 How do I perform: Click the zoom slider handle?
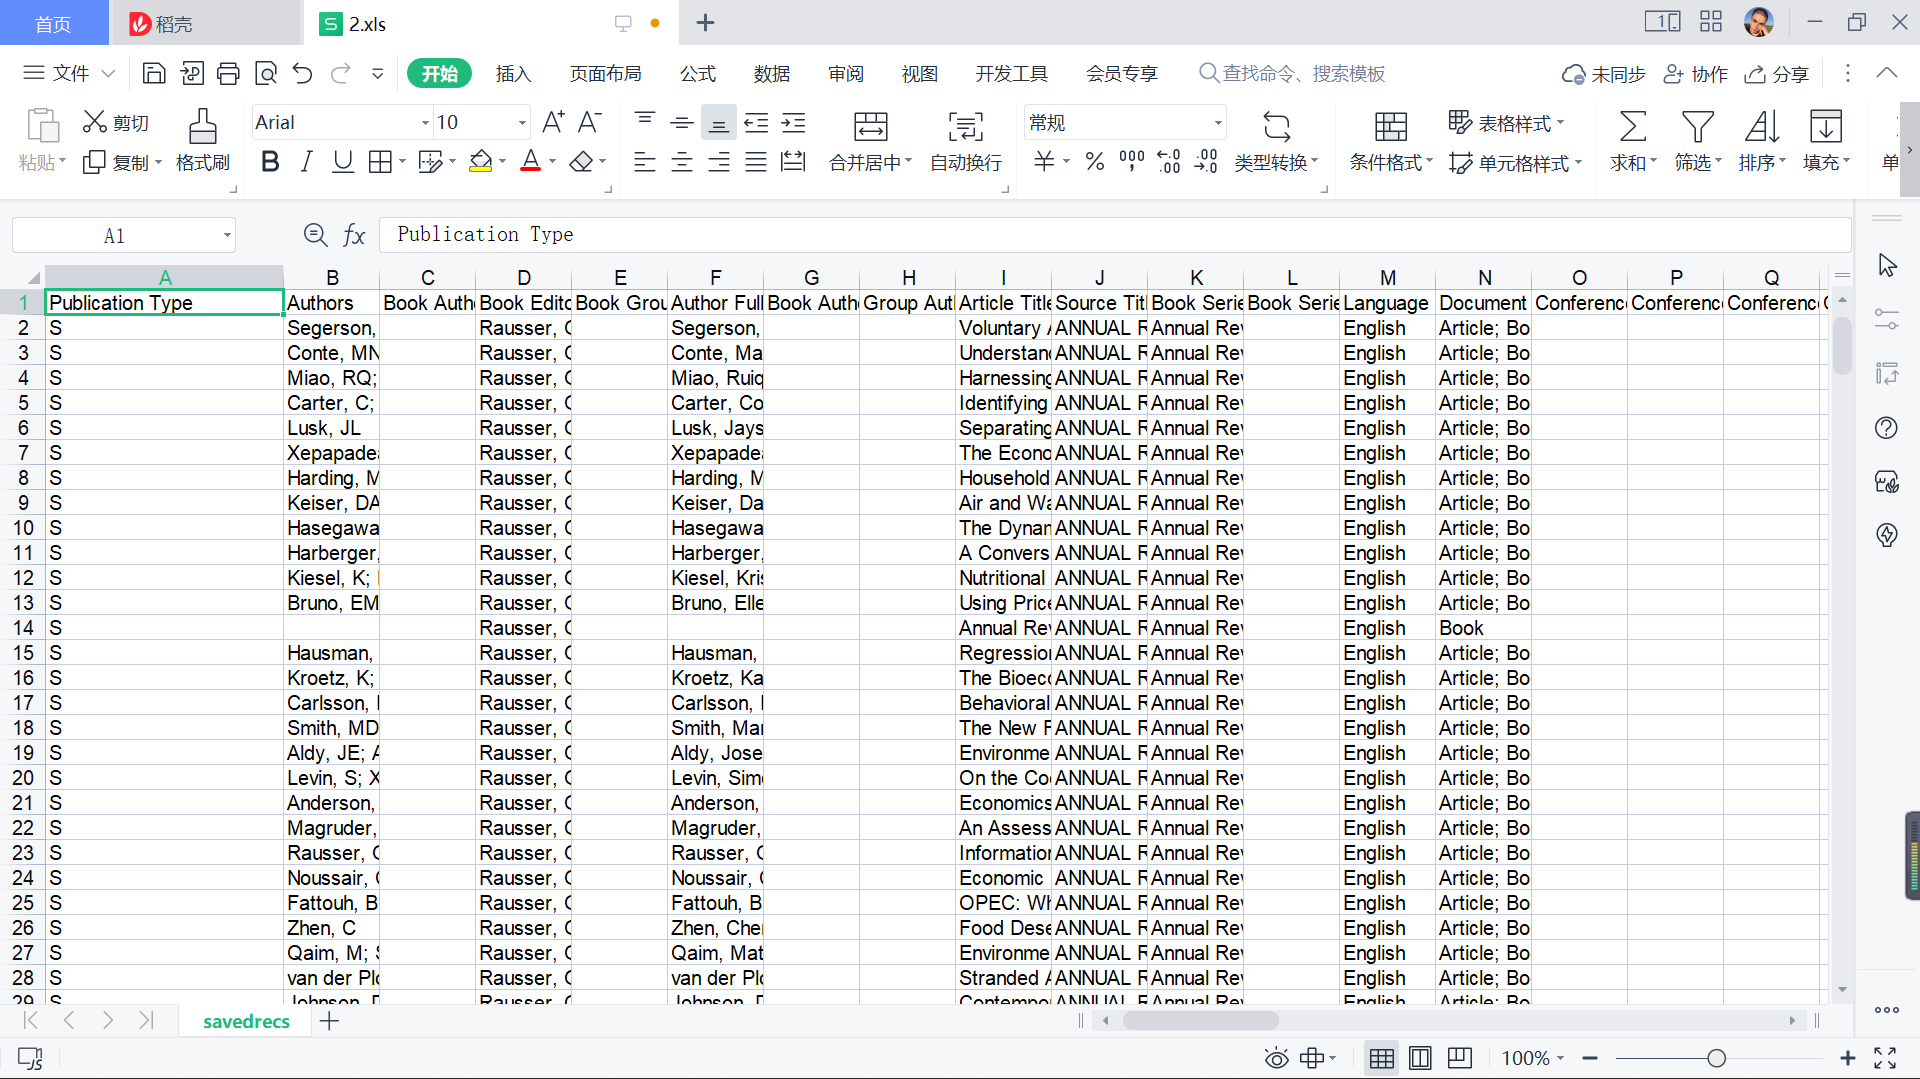(1717, 1058)
